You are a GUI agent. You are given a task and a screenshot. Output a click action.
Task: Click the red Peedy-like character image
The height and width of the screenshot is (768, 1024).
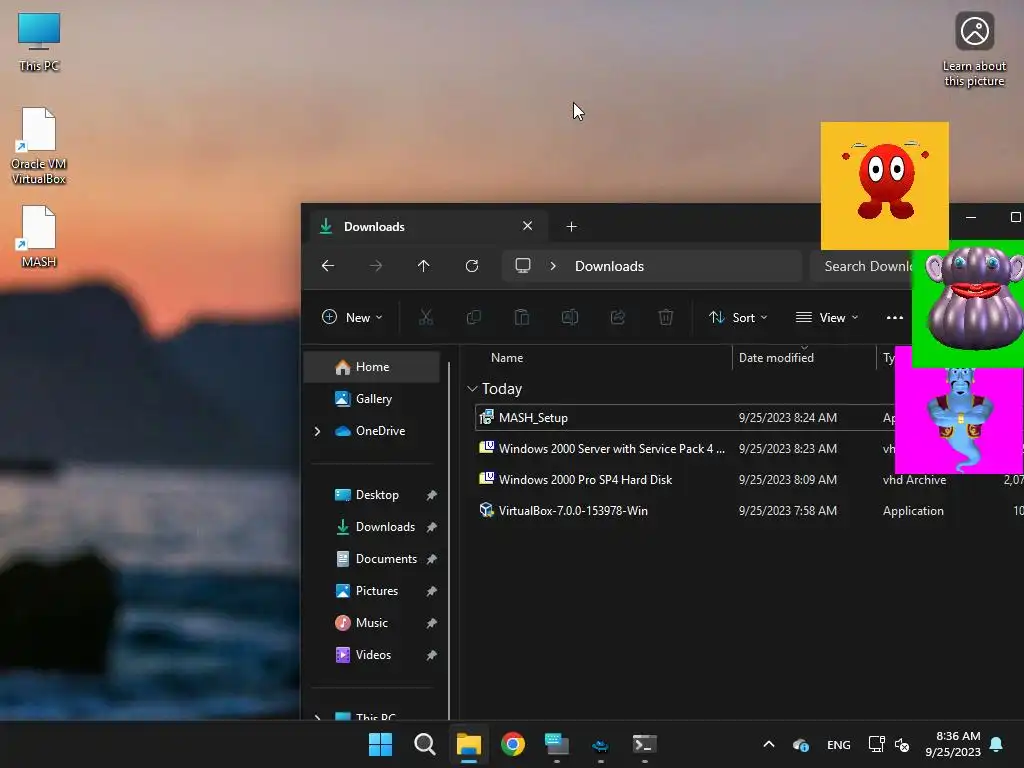pos(884,185)
